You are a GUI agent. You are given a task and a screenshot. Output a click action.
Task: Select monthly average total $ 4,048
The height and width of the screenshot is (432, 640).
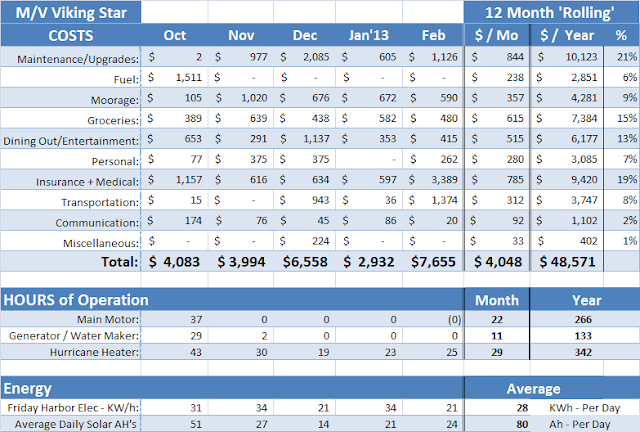click(497, 262)
